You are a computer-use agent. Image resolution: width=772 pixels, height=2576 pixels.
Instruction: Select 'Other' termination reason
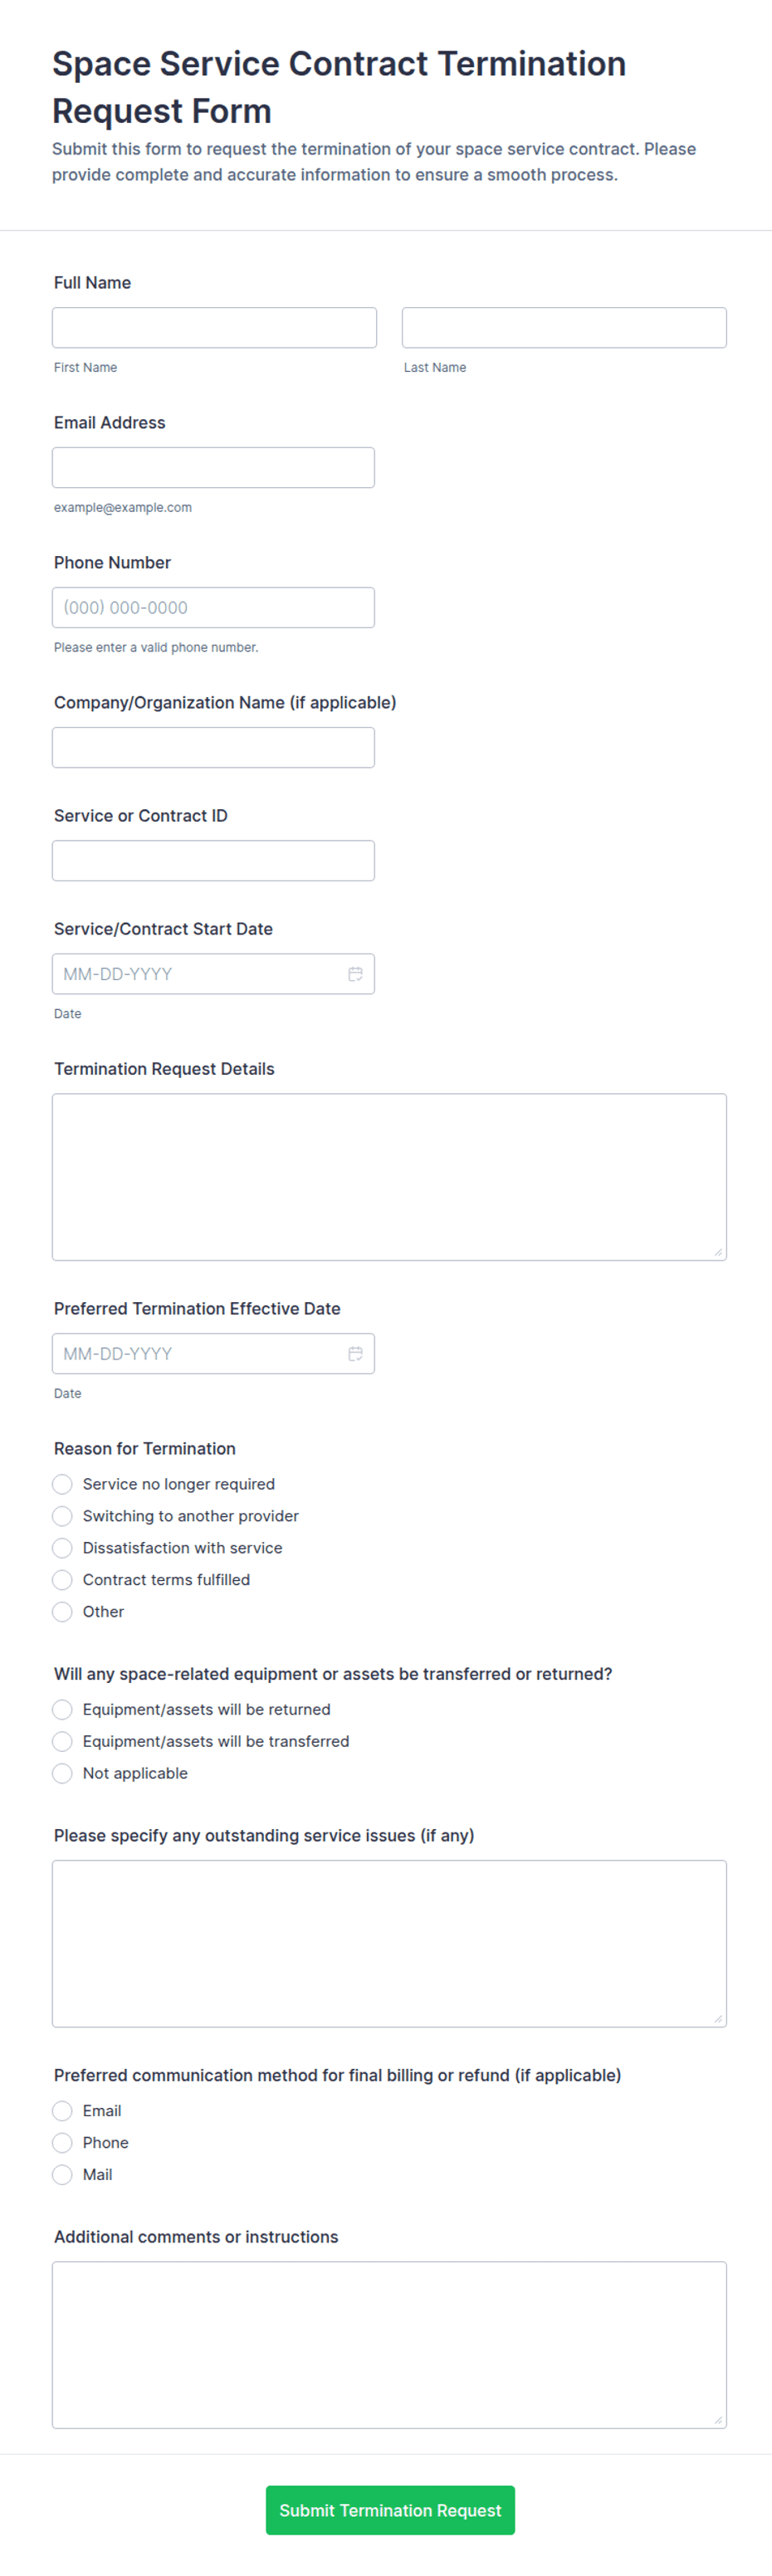[62, 1612]
